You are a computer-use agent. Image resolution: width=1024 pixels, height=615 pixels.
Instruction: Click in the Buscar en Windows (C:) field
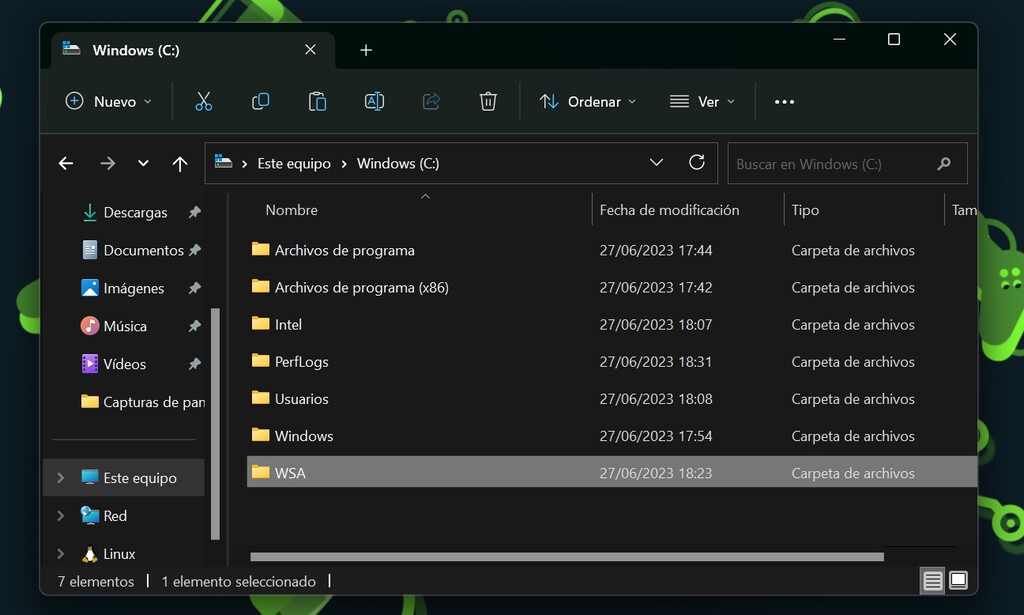point(847,163)
